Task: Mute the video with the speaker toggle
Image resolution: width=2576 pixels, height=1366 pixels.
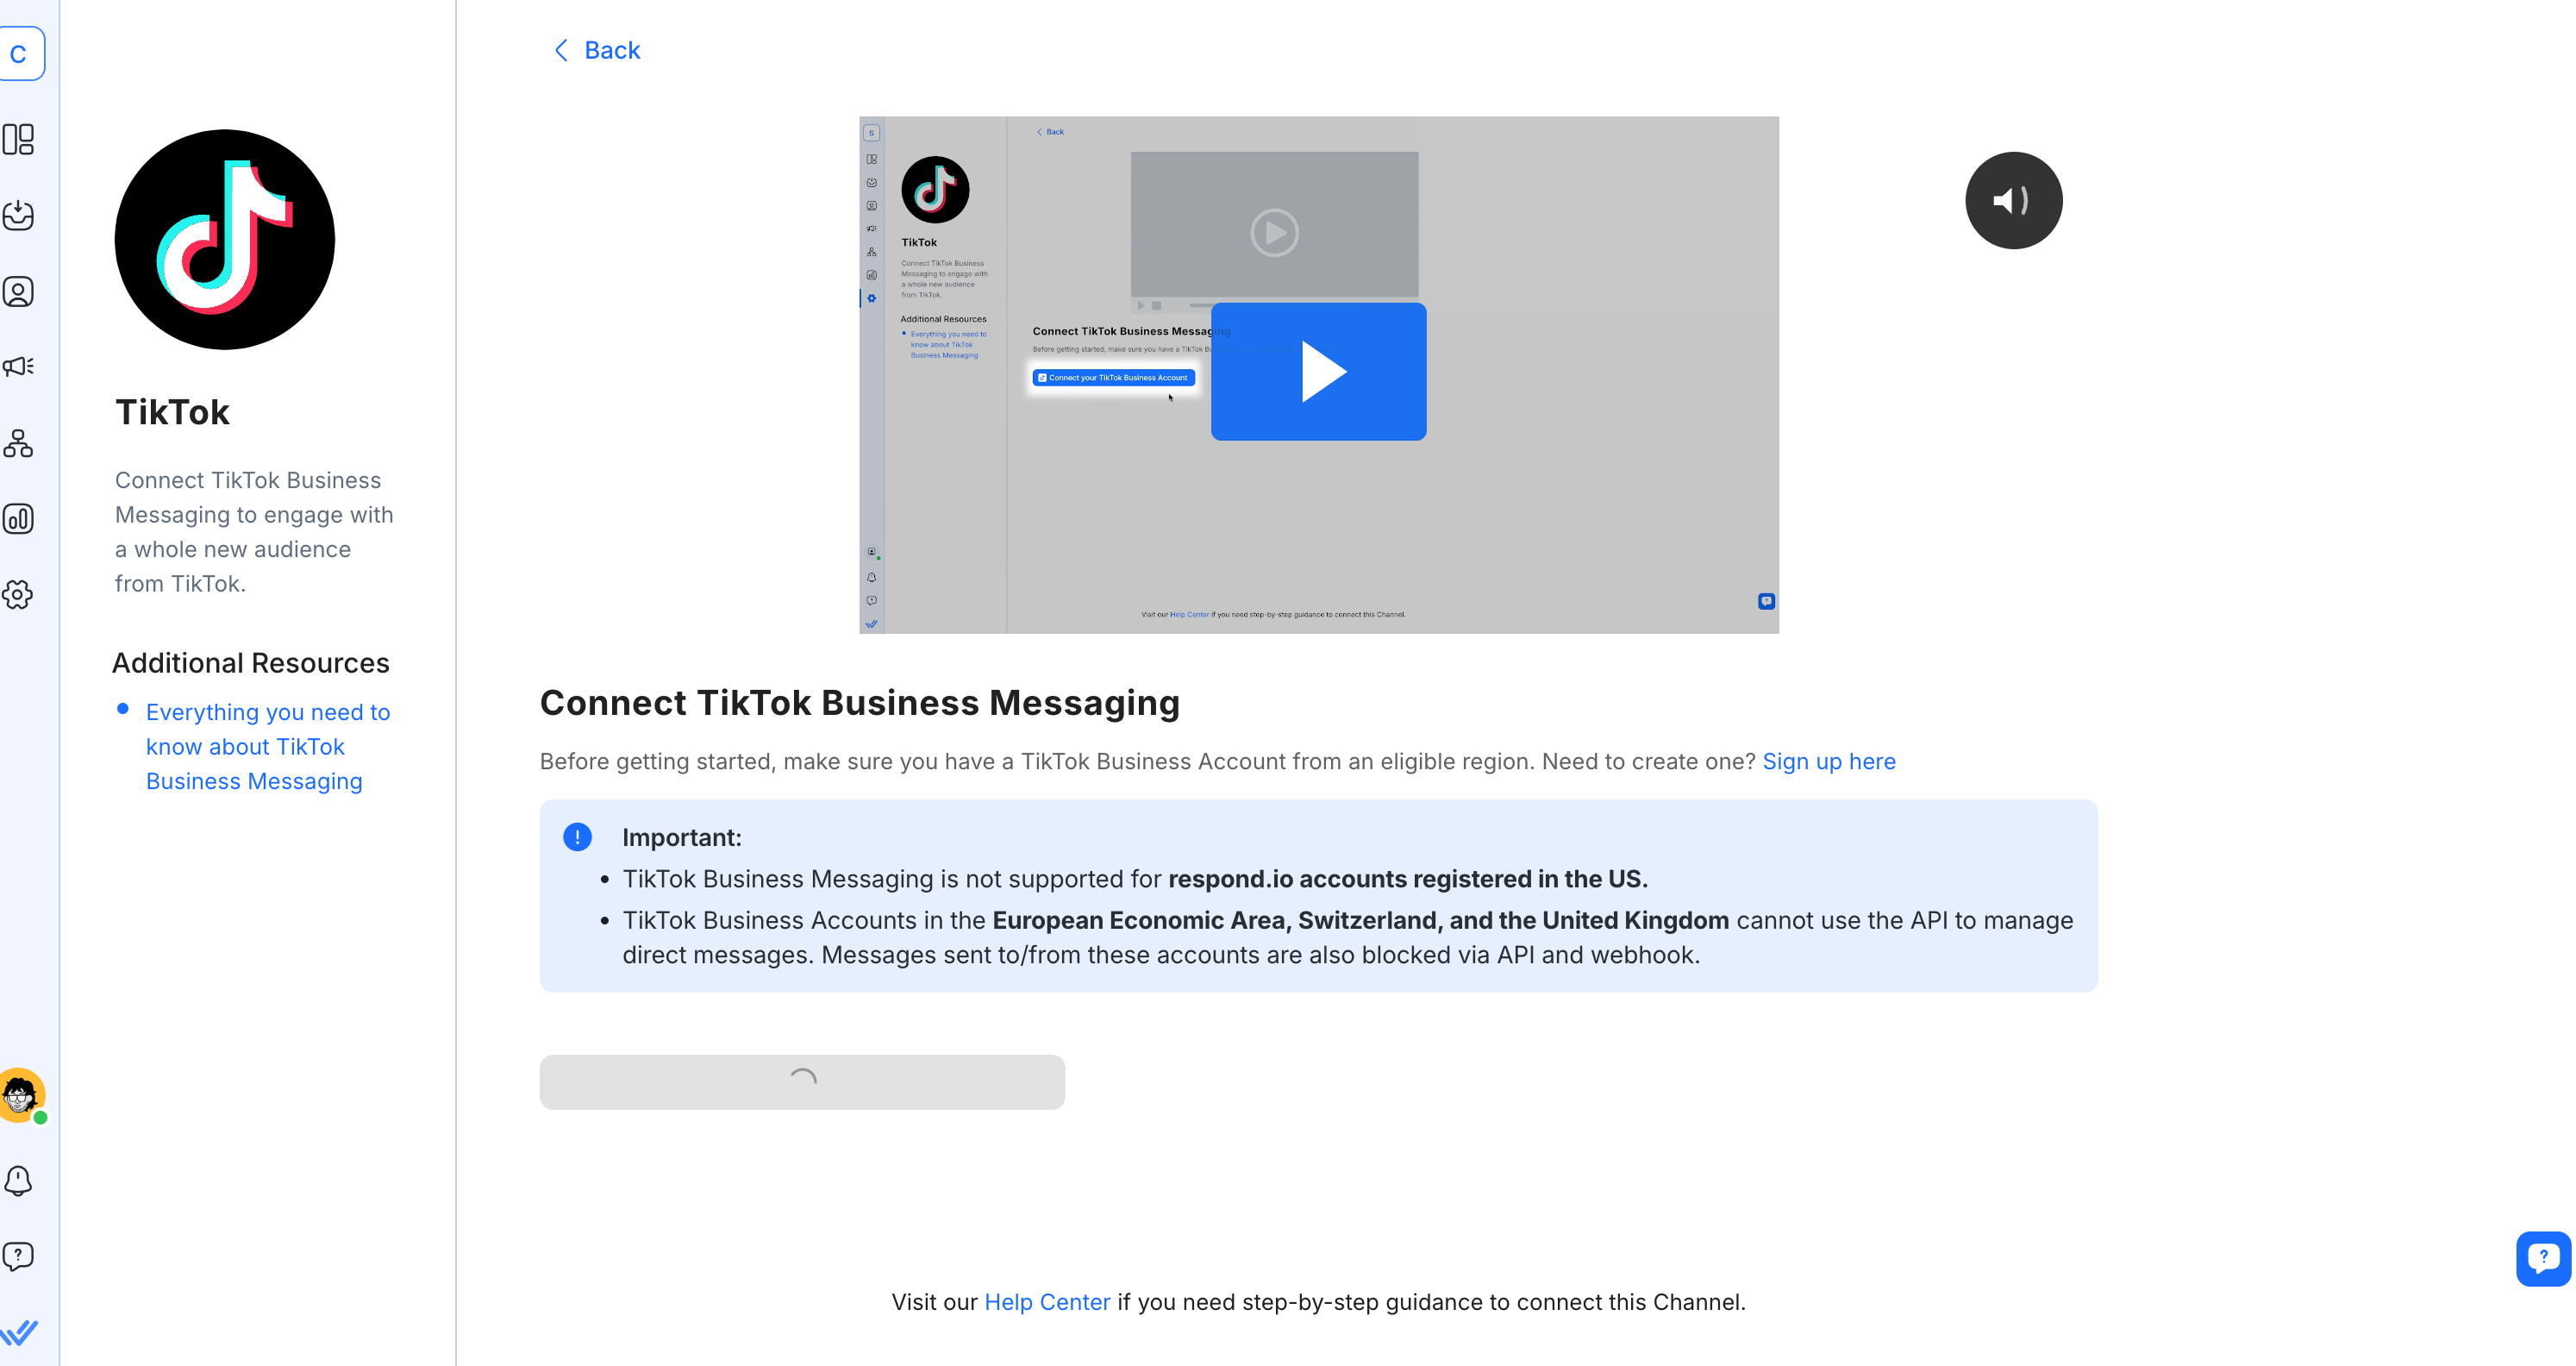Action: click(2013, 200)
